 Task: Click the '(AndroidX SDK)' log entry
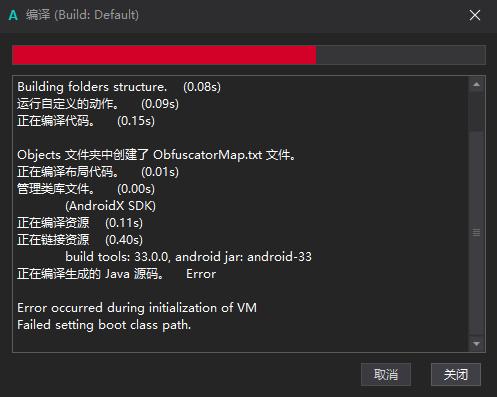click(x=110, y=206)
